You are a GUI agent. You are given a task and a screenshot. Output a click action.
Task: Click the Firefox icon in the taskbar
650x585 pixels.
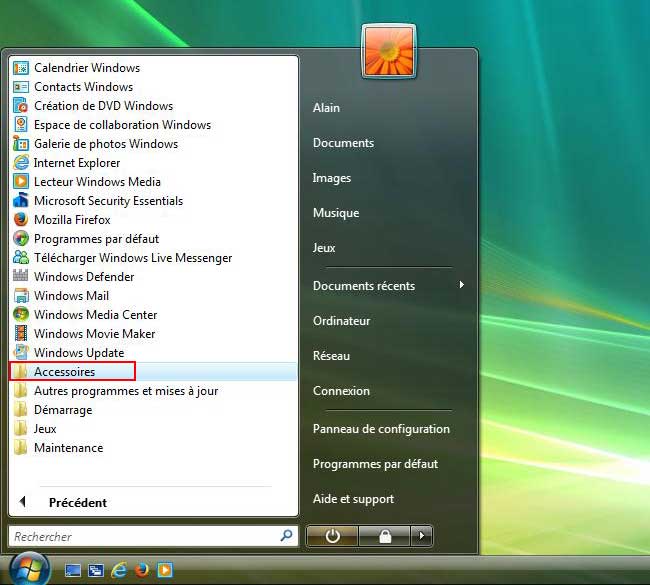[141, 571]
